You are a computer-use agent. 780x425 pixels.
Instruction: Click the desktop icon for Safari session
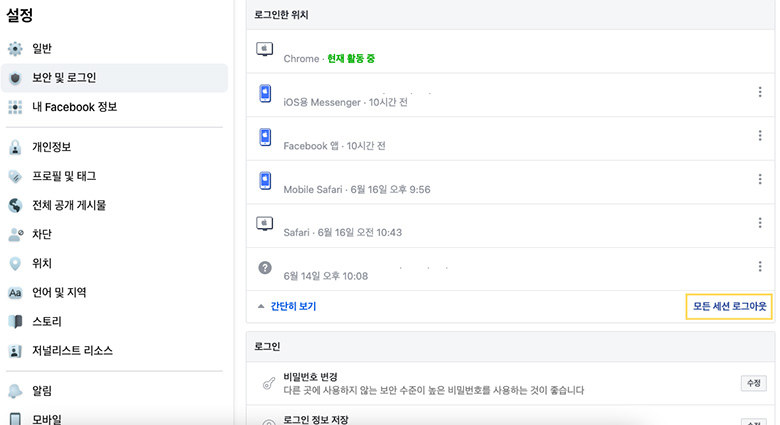(265, 223)
